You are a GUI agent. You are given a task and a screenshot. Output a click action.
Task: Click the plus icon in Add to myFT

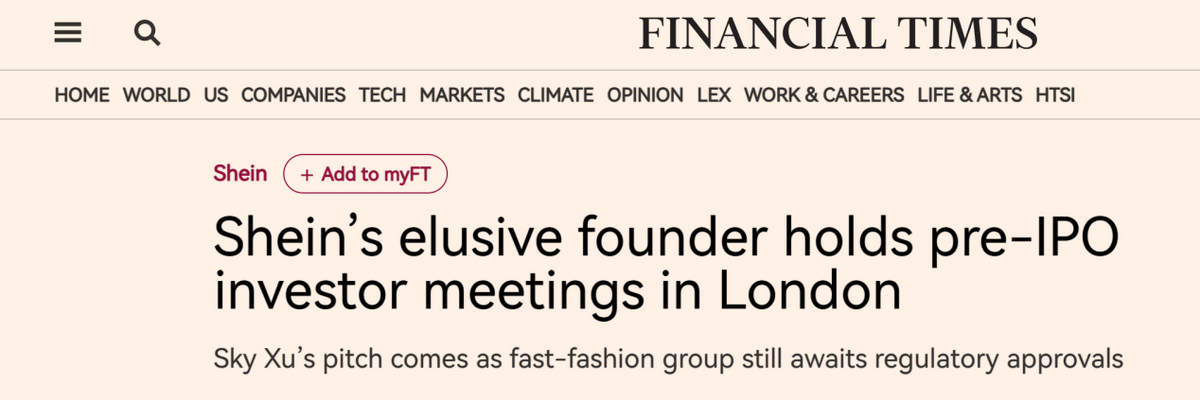[x=307, y=175]
